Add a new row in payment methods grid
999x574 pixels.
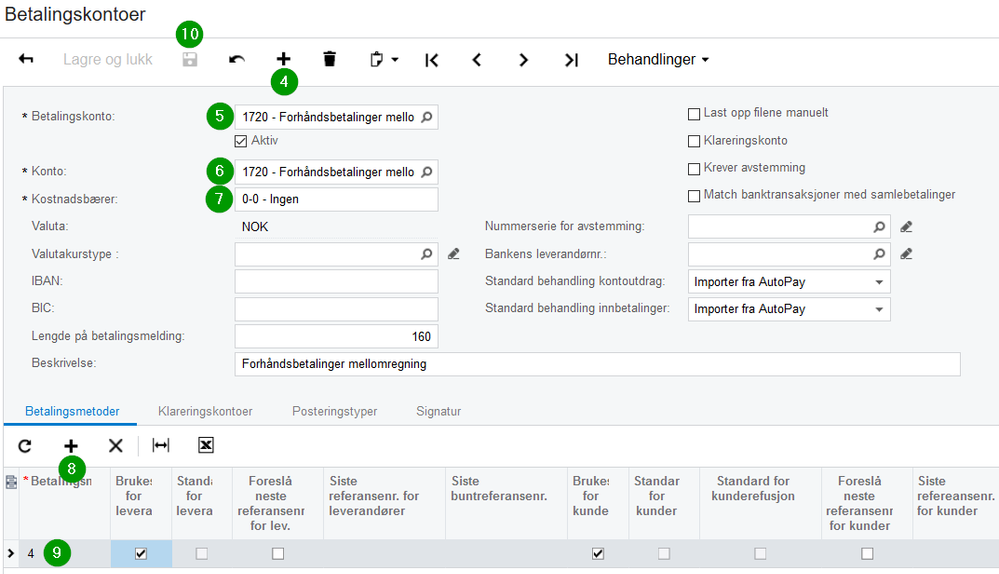pyautogui.click(x=71, y=445)
